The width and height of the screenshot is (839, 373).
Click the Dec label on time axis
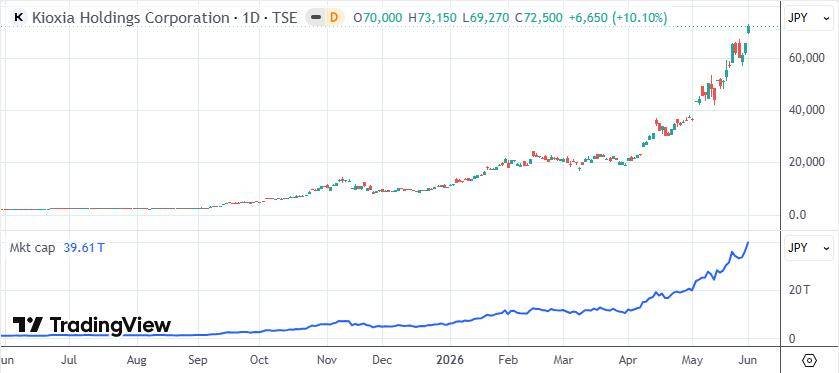tap(383, 360)
